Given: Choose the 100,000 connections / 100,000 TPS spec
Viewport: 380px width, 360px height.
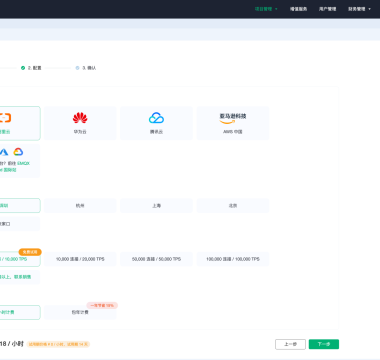Looking at the screenshot, I should pyautogui.click(x=233, y=259).
